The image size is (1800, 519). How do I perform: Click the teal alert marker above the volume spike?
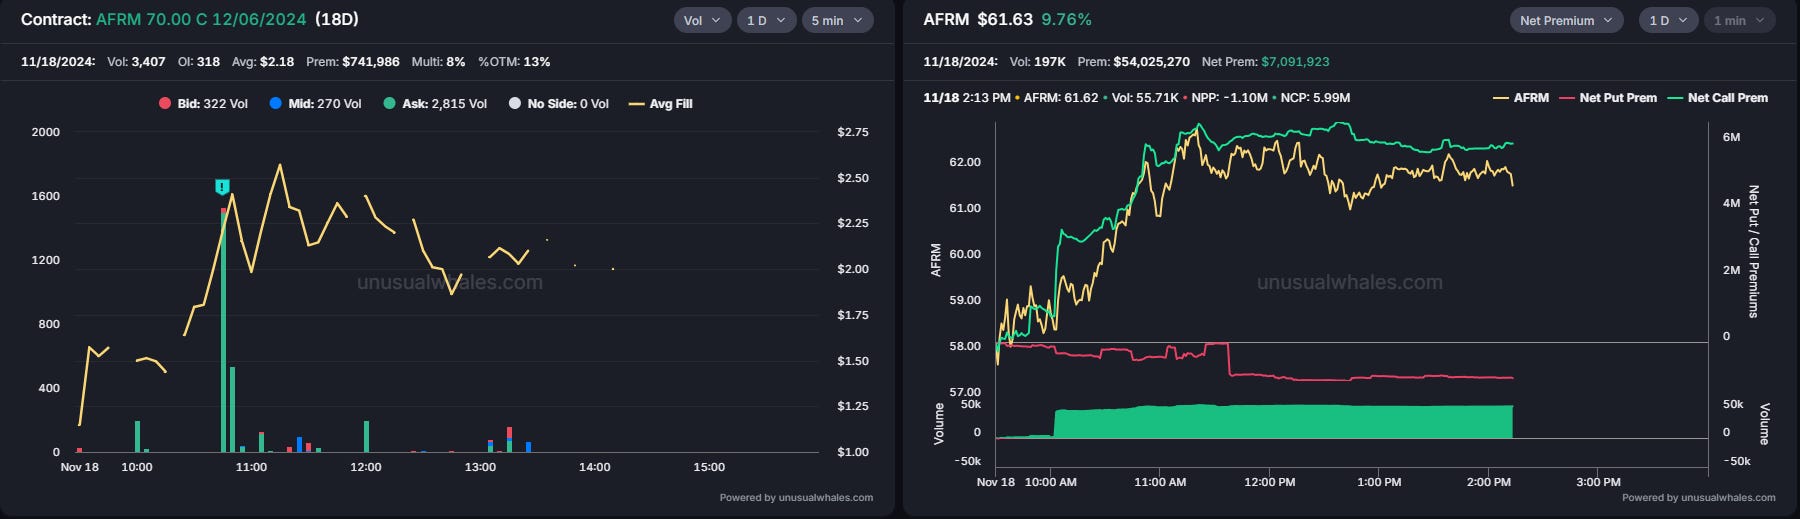point(222,187)
